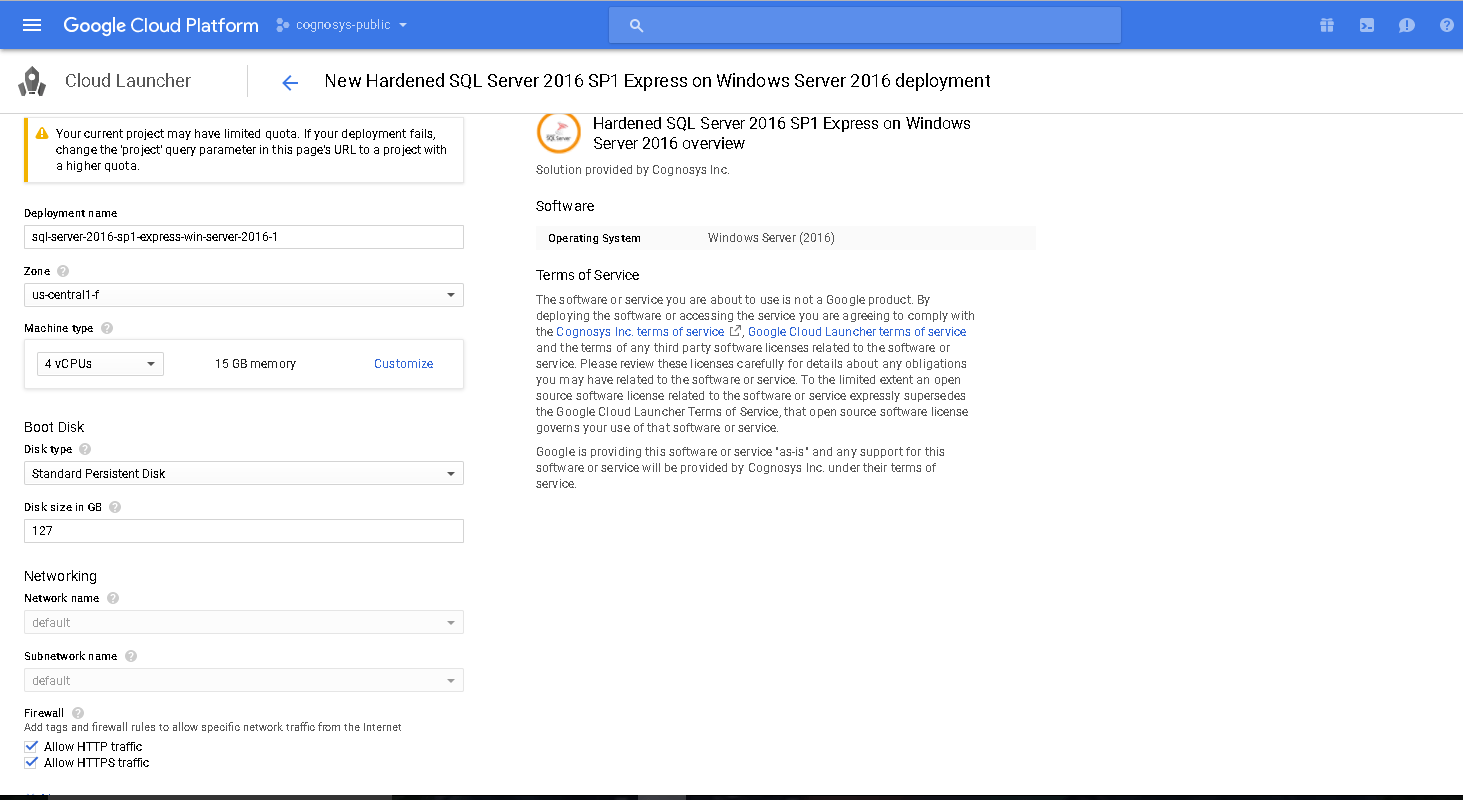This screenshot has width=1463, height=800.
Task: Open Google Cloud Launcher terms of service
Action: (x=857, y=332)
